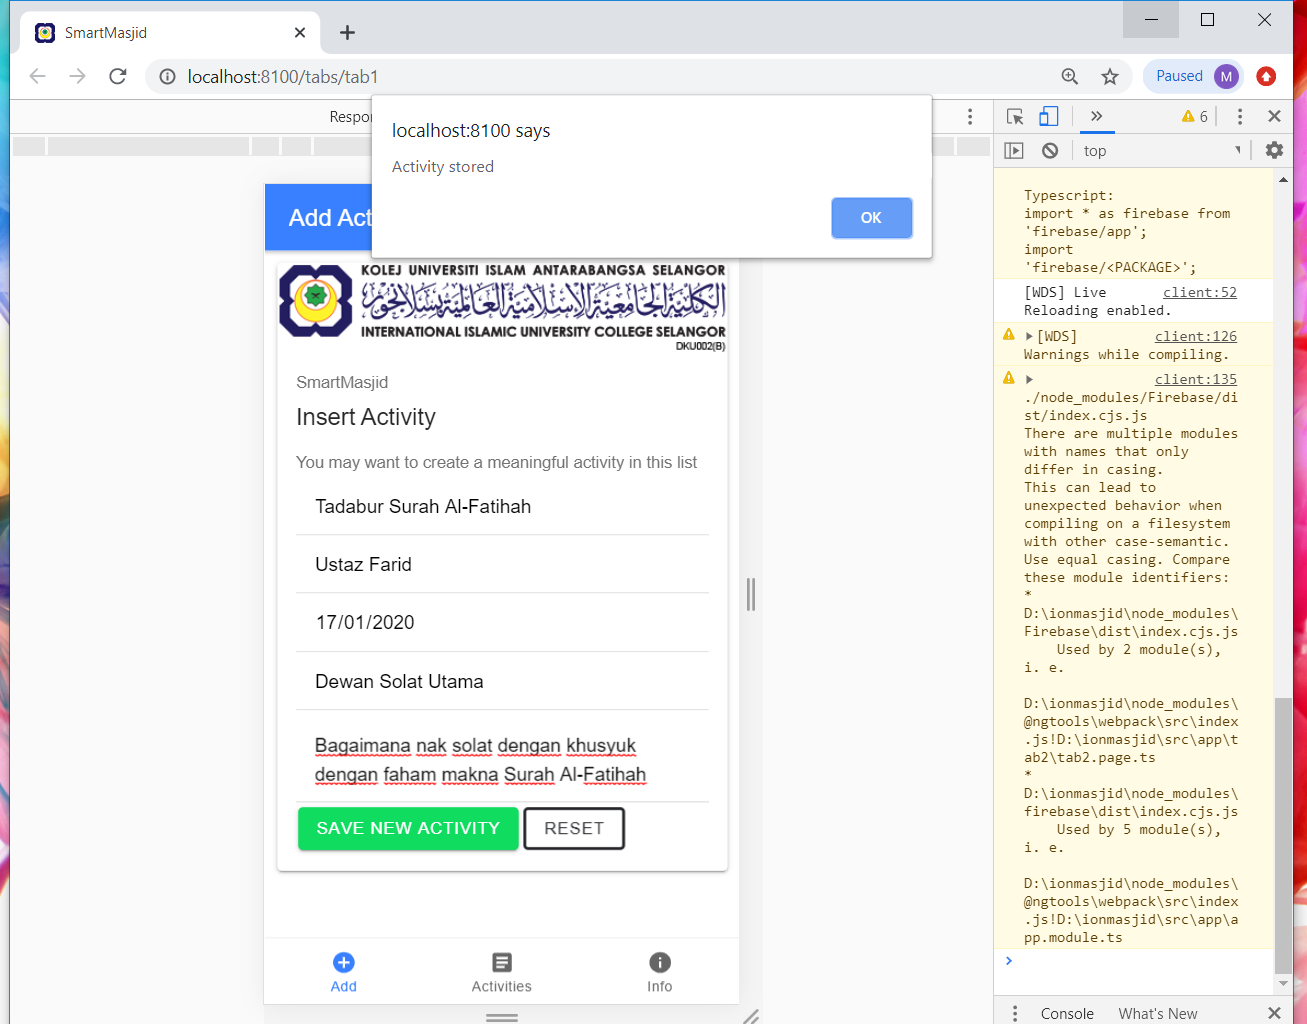Open the DevTools warnings count indicator
1307x1024 pixels.
point(1195,116)
